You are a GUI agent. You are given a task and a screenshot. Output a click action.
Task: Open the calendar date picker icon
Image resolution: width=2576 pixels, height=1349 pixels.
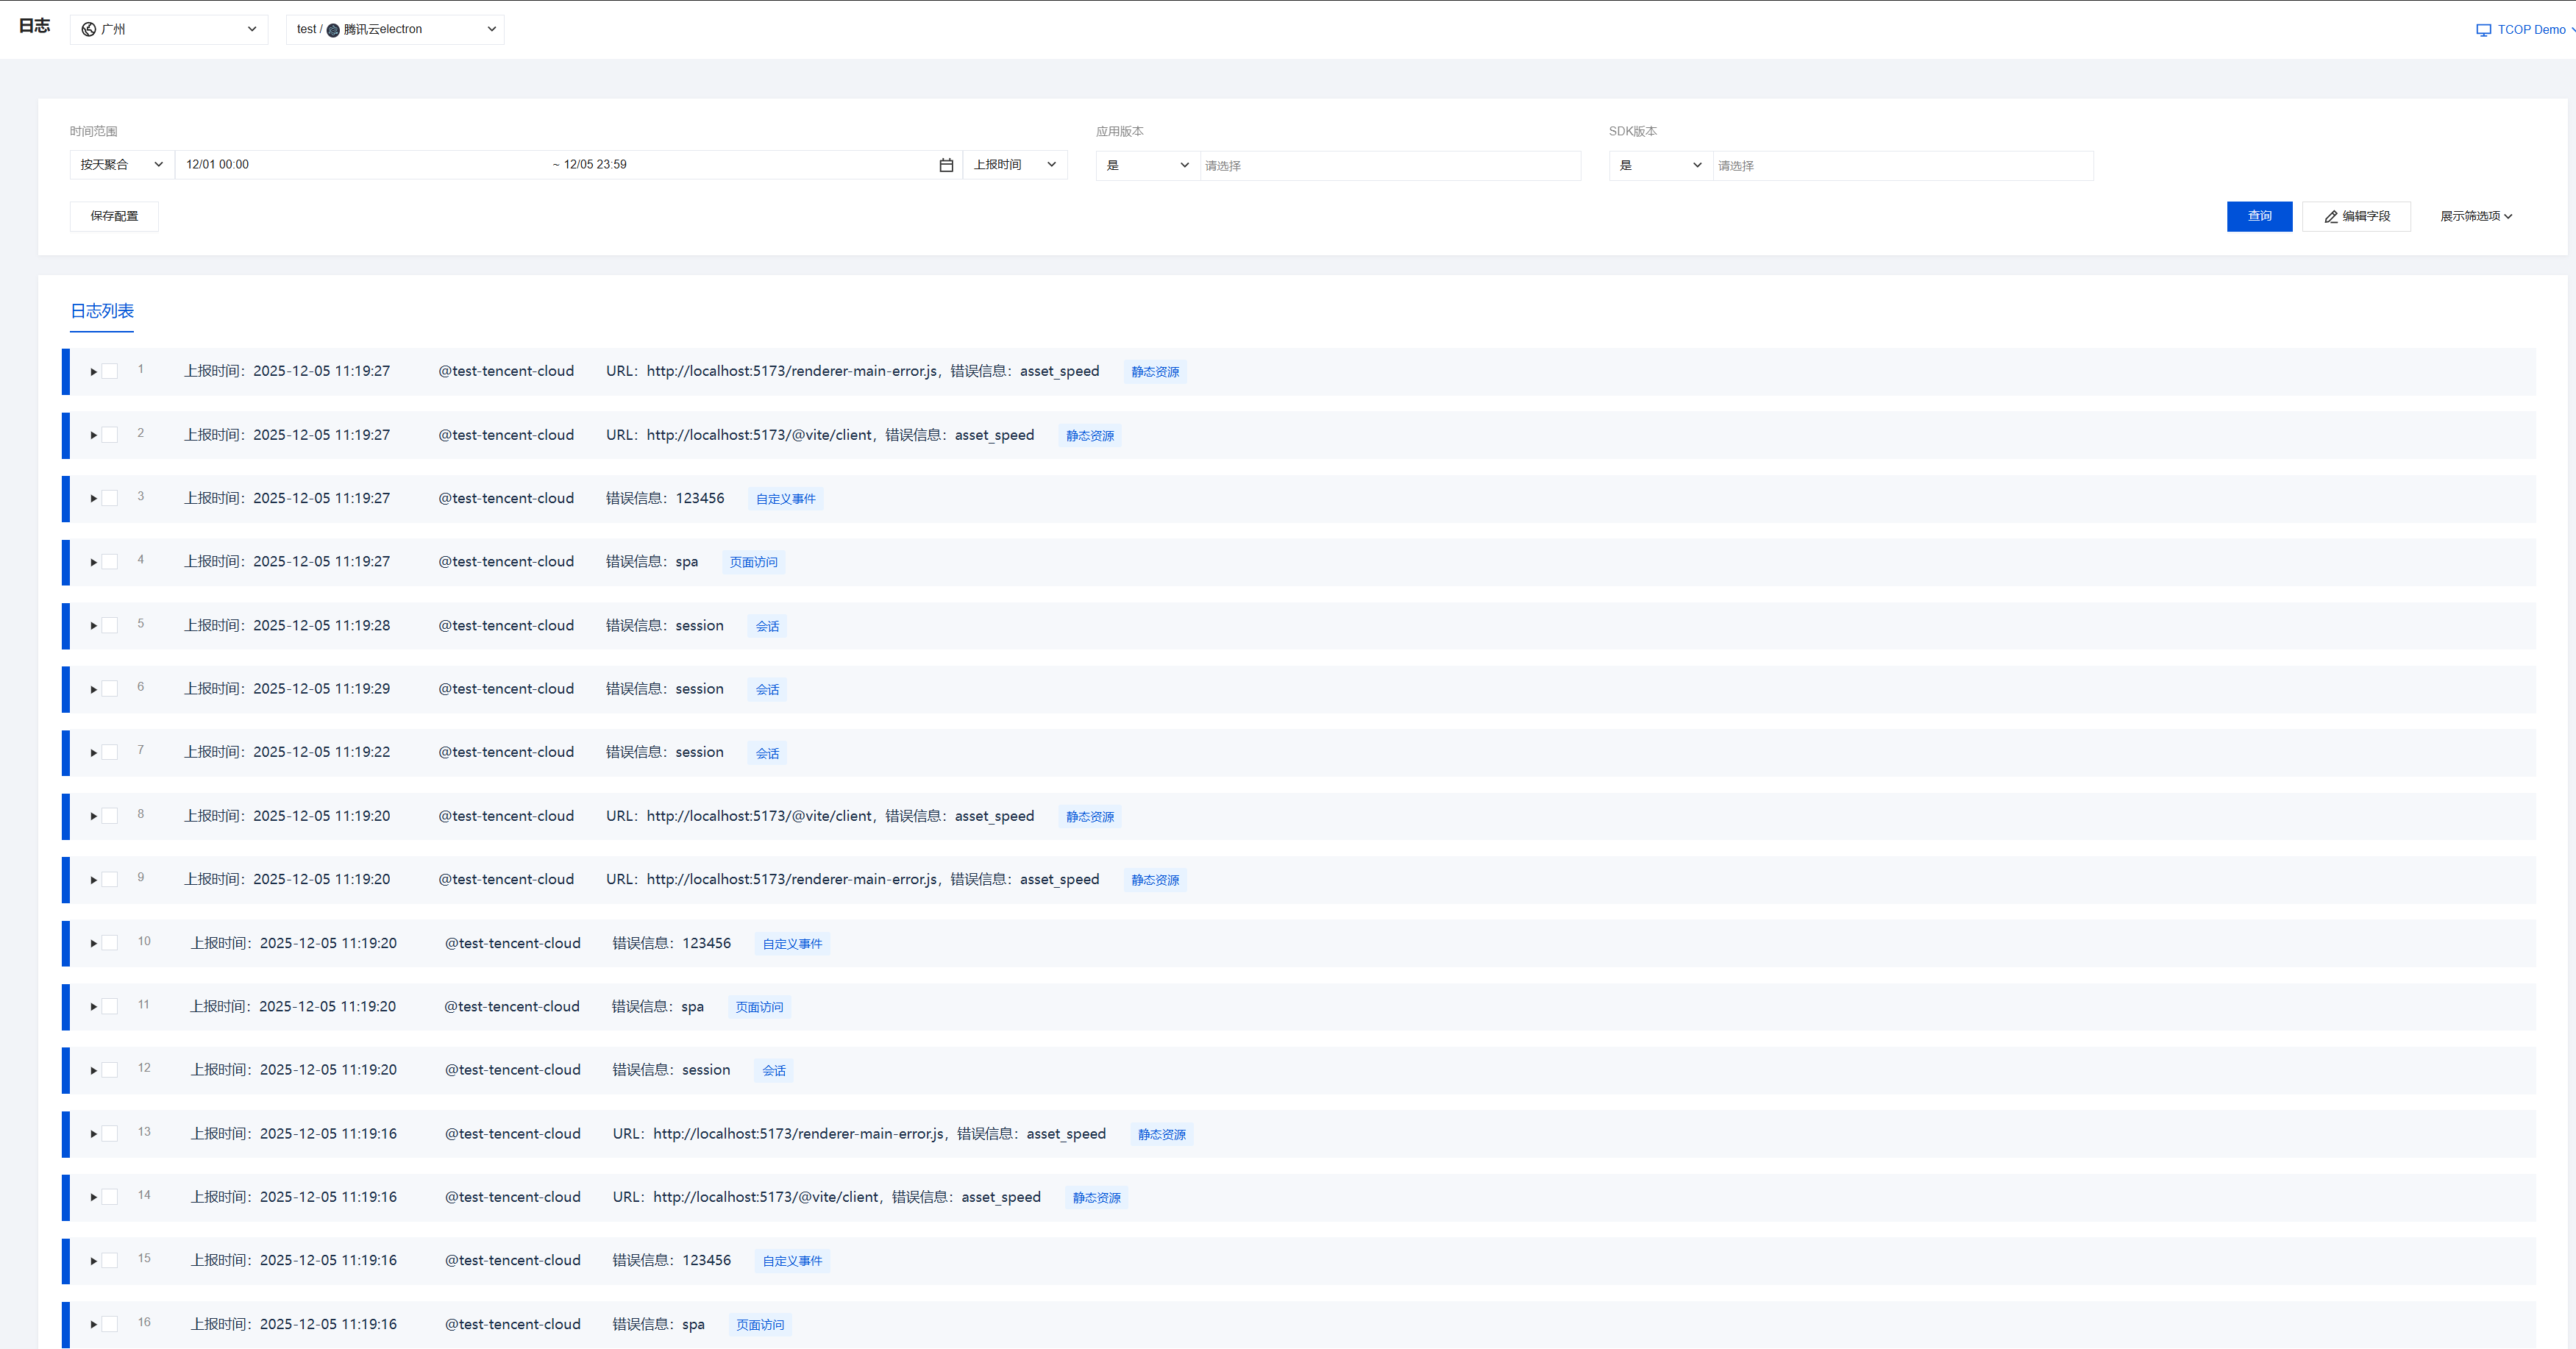click(946, 165)
